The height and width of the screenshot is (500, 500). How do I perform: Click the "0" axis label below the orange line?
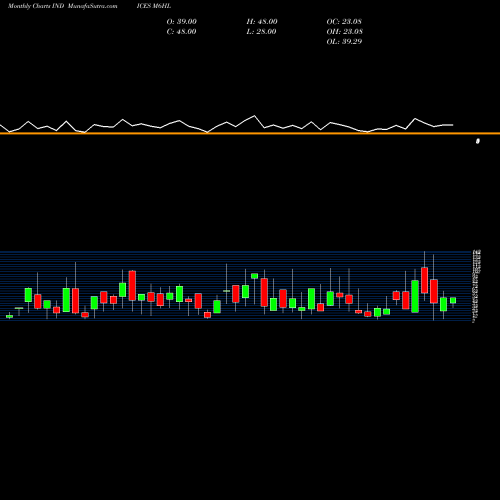tap(478, 141)
